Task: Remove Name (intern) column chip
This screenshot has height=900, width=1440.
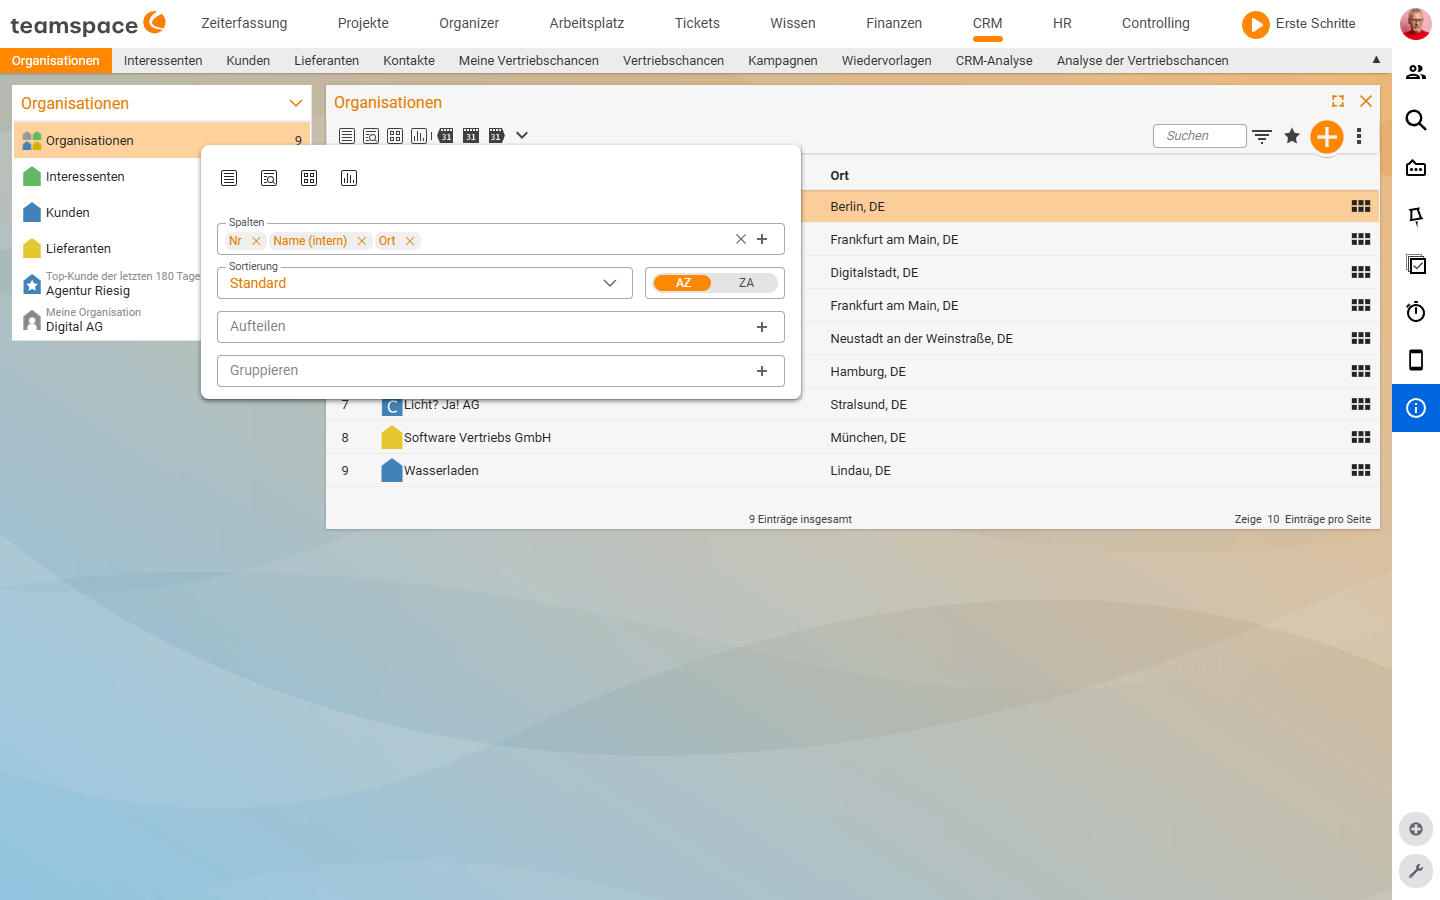Action: pos(362,241)
